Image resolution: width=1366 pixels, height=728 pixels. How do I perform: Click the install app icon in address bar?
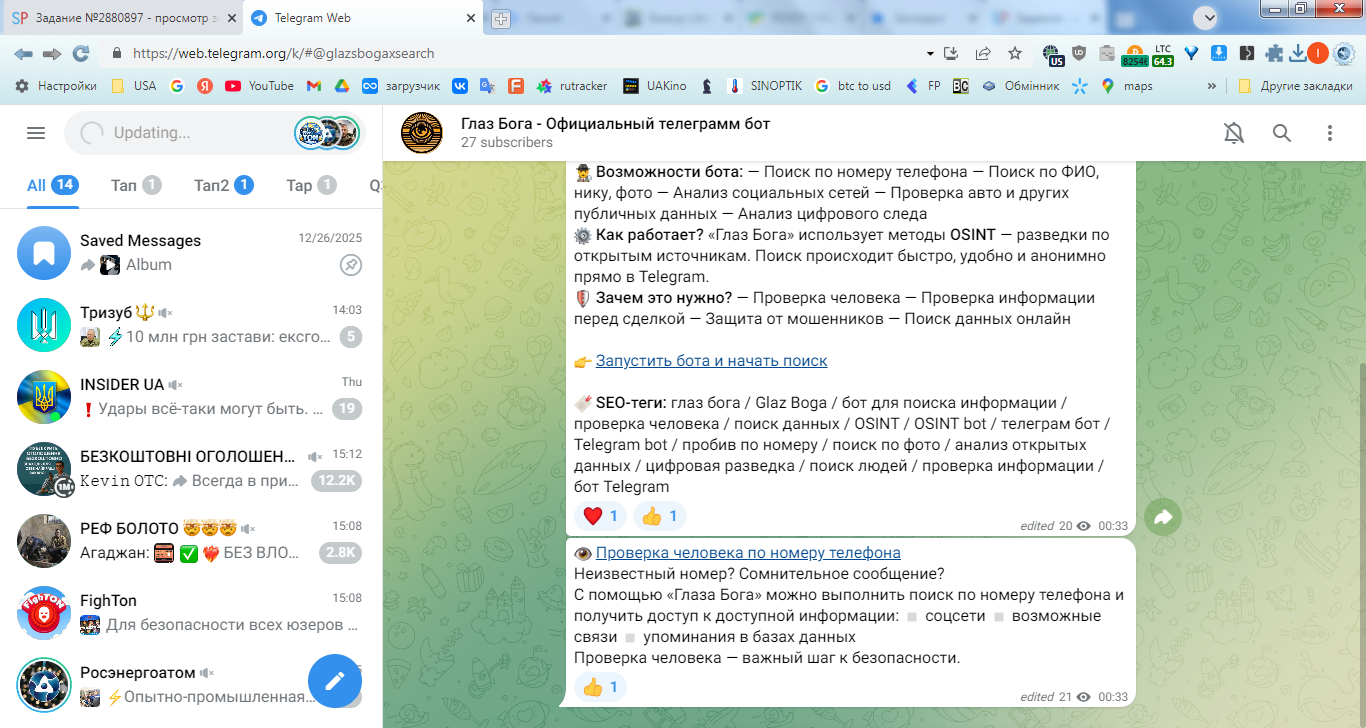[x=951, y=53]
